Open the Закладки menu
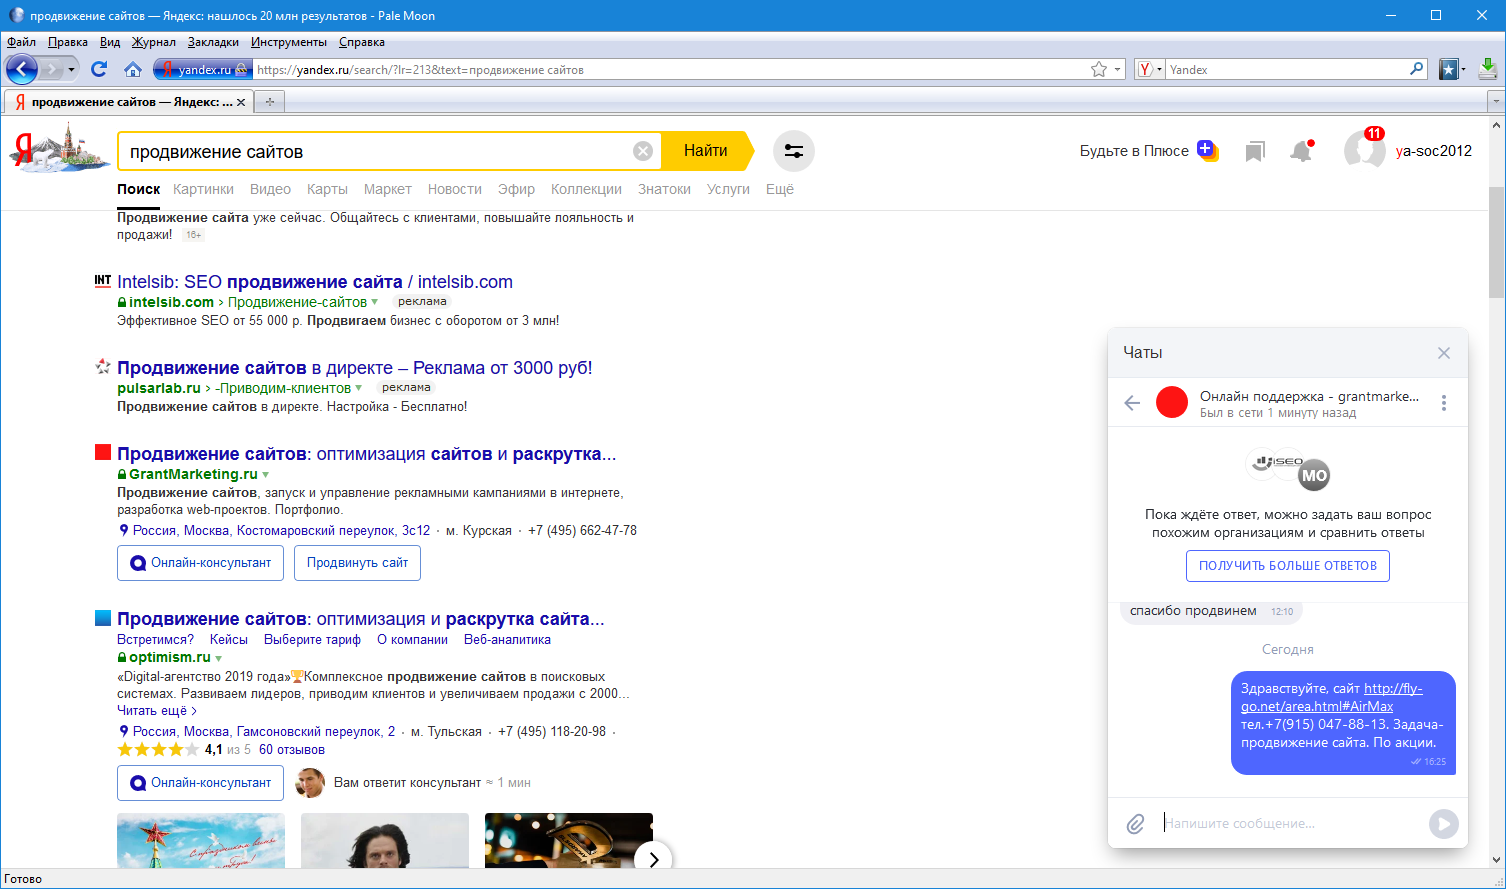The image size is (1506, 889). (213, 42)
